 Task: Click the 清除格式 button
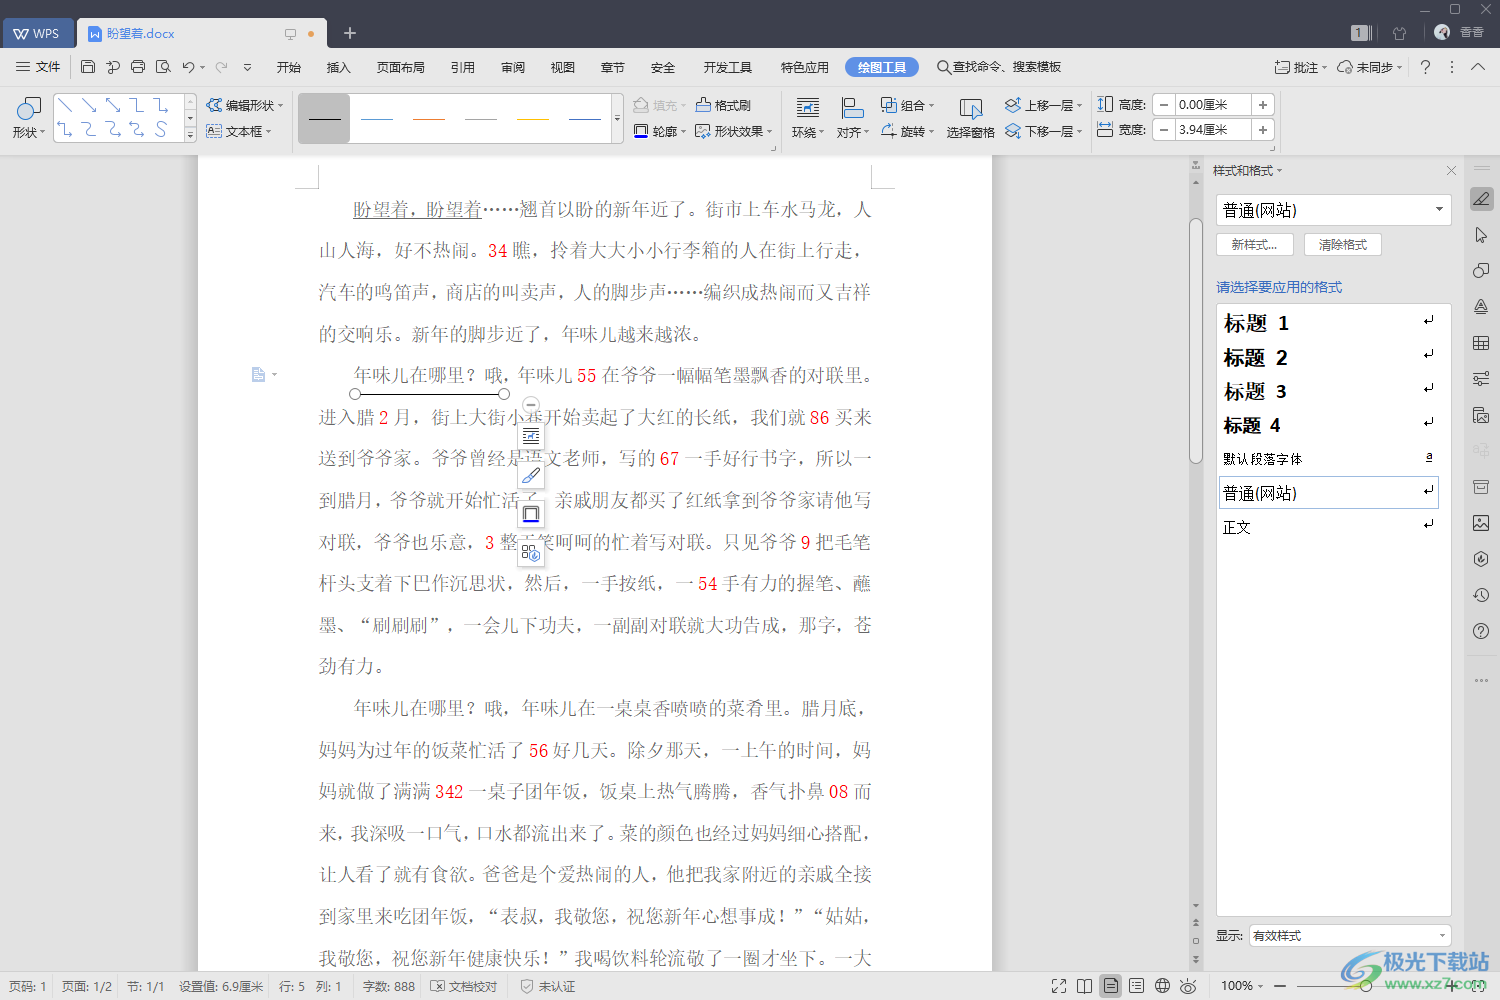[x=1343, y=244]
